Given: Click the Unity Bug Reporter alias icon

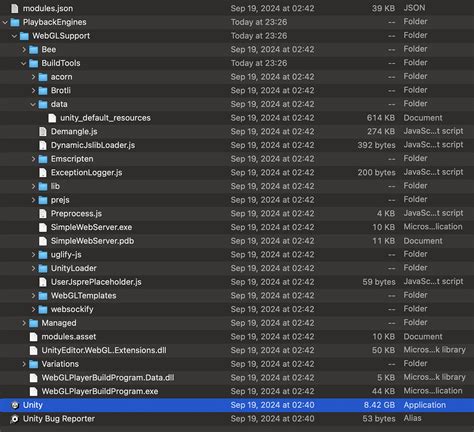Looking at the screenshot, I should 15,419.
